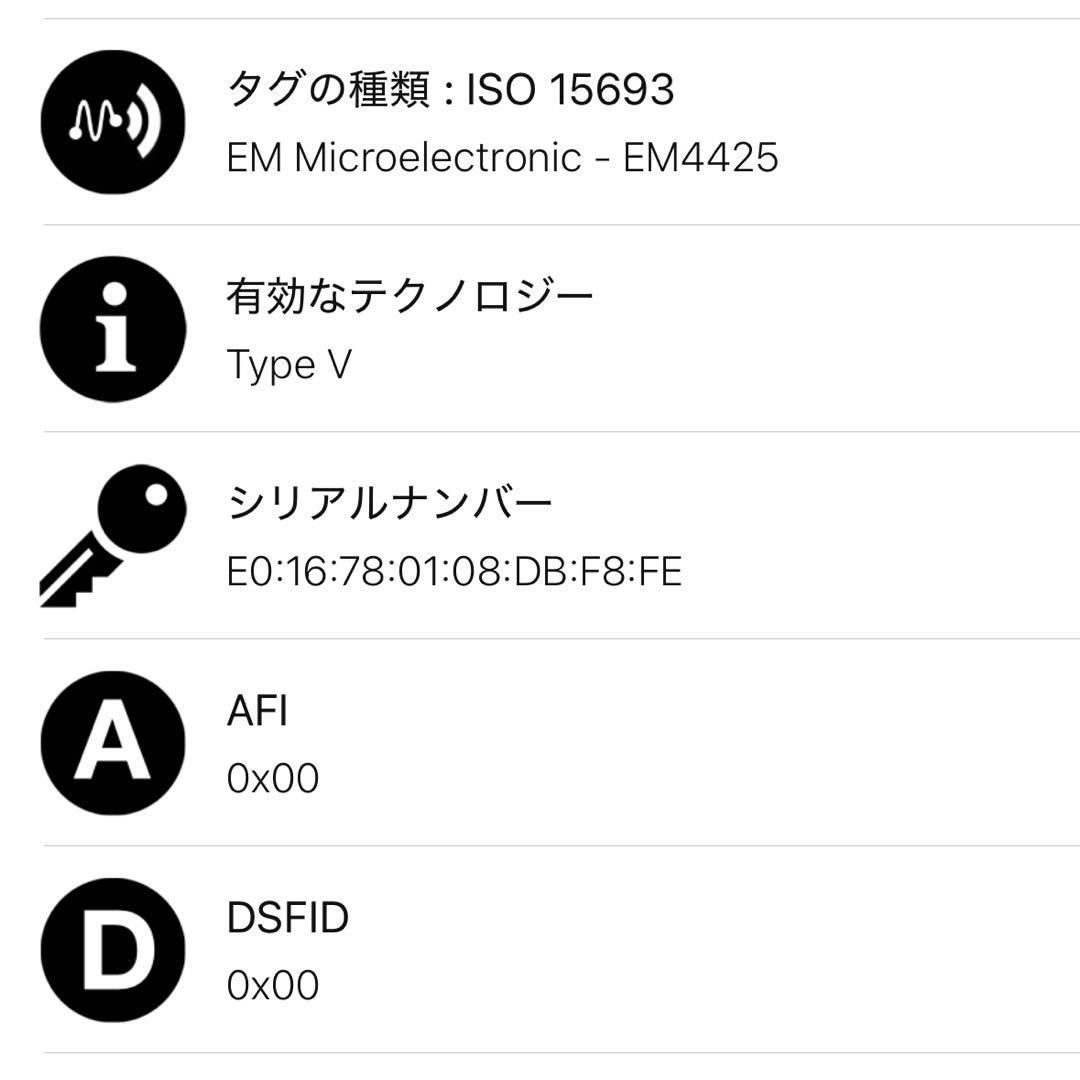Image resolution: width=1080 pixels, height=1080 pixels.
Task: Tap the ISO 15693 standard text
Action: pos(570,91)
